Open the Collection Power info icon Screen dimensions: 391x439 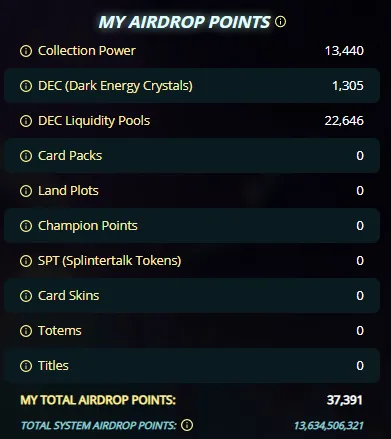26,51
